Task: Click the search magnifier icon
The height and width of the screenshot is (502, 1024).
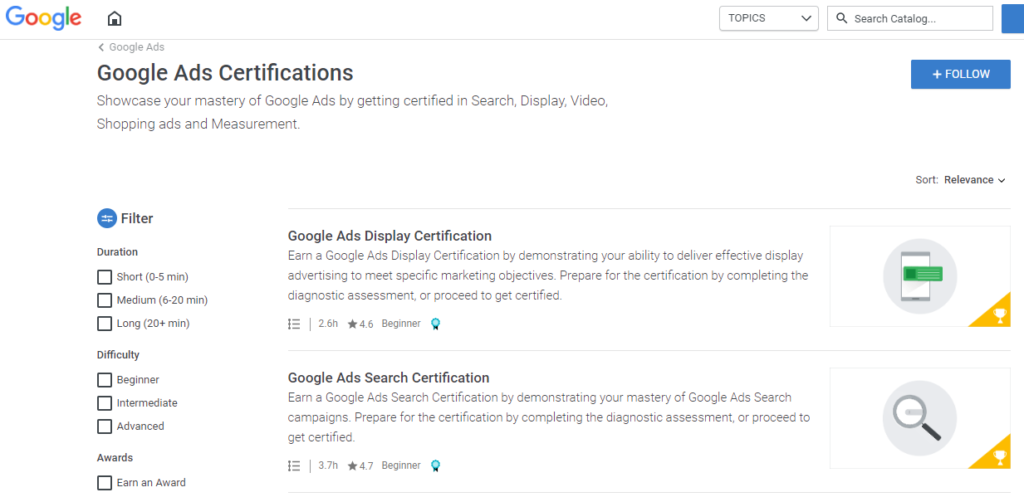Action: tap(842, 18)
